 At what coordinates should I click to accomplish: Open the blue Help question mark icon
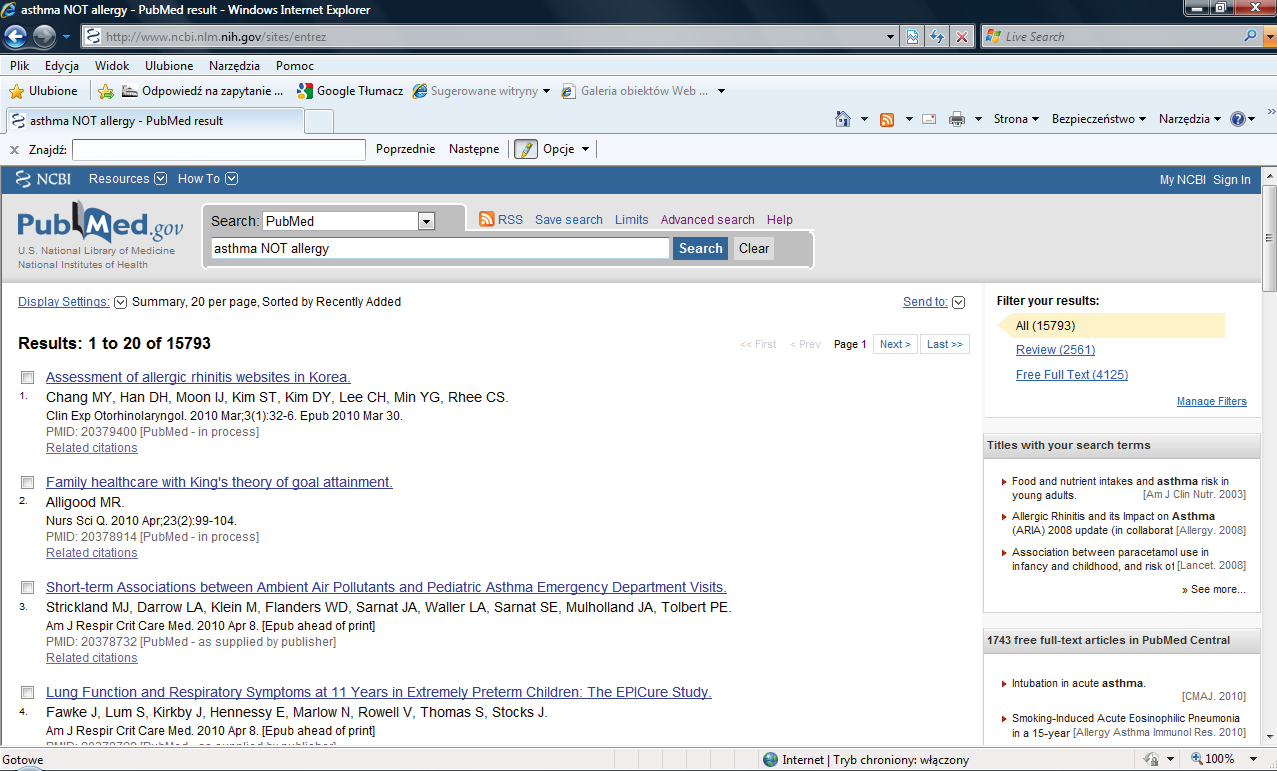coord(1238,119)
